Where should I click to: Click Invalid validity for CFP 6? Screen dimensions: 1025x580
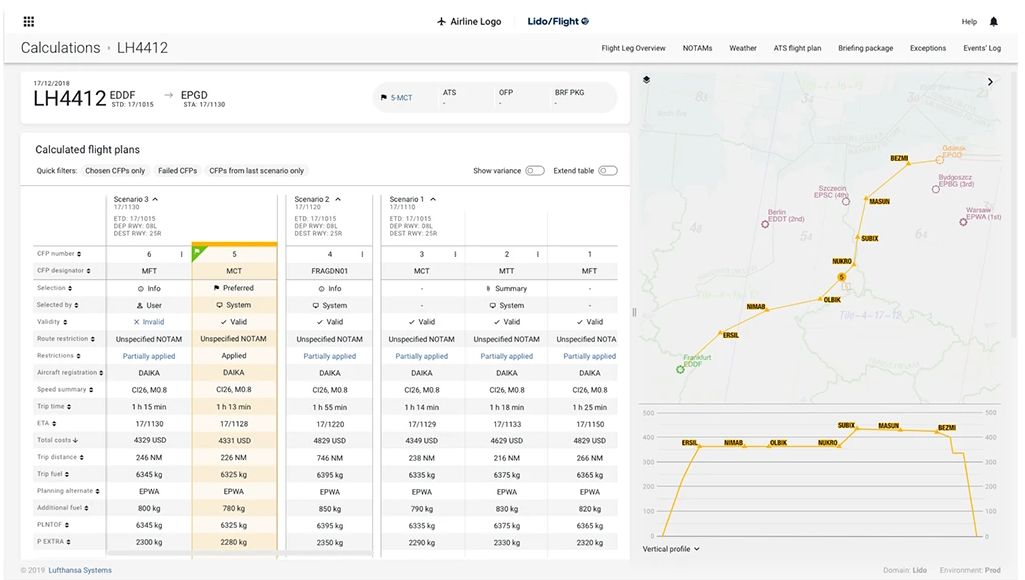click(x=149, y=322)
